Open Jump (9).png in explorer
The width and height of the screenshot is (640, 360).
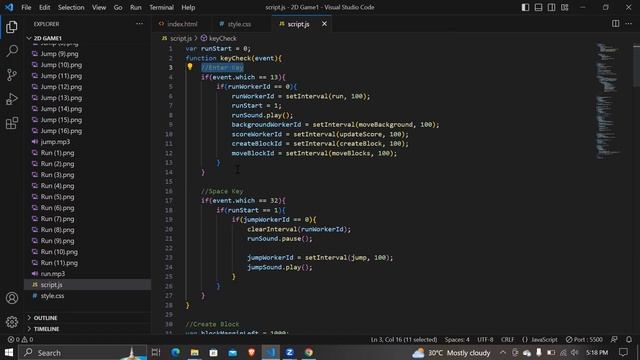point(60,53)
